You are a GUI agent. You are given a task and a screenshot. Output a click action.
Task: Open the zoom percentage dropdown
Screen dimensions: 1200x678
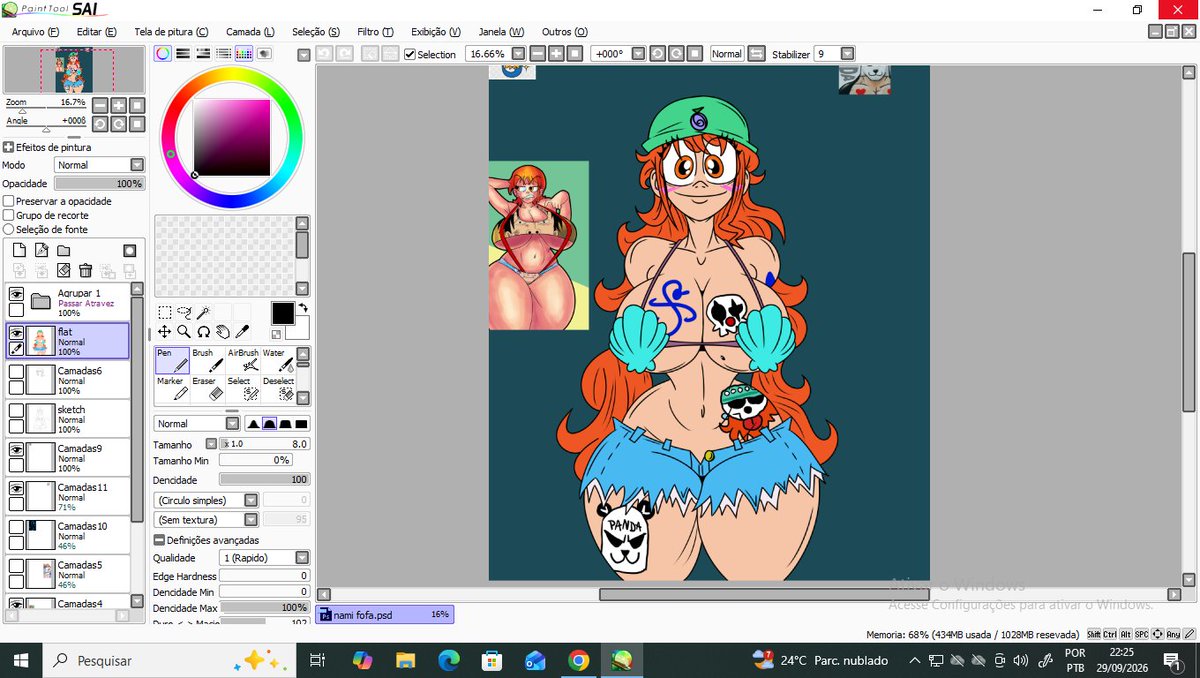(x=518, y=54)
